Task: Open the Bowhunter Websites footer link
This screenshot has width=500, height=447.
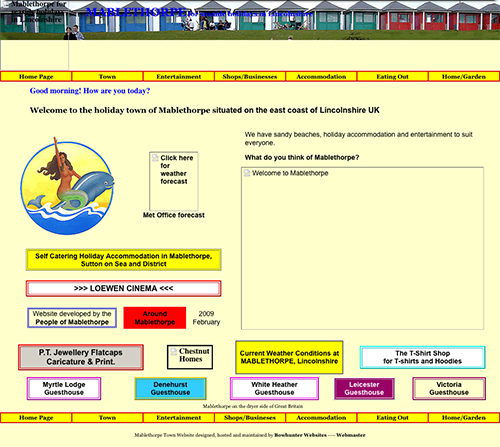Action: (300, 435)
